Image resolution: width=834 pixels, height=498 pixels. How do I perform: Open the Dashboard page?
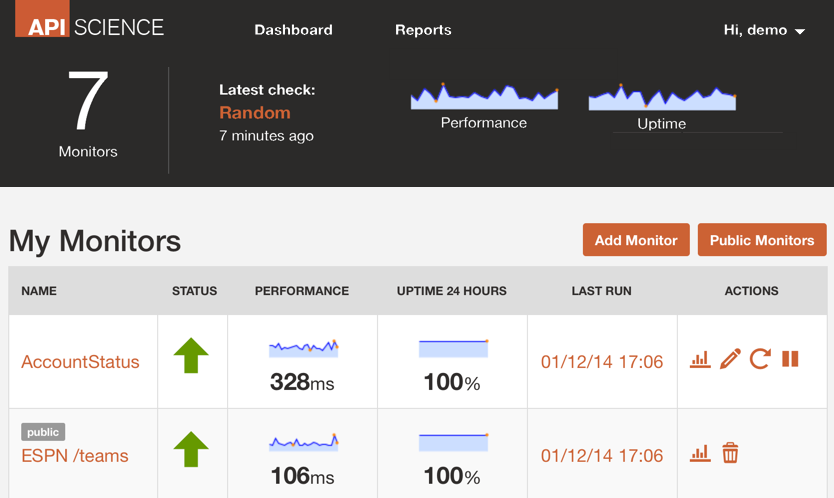293,30
